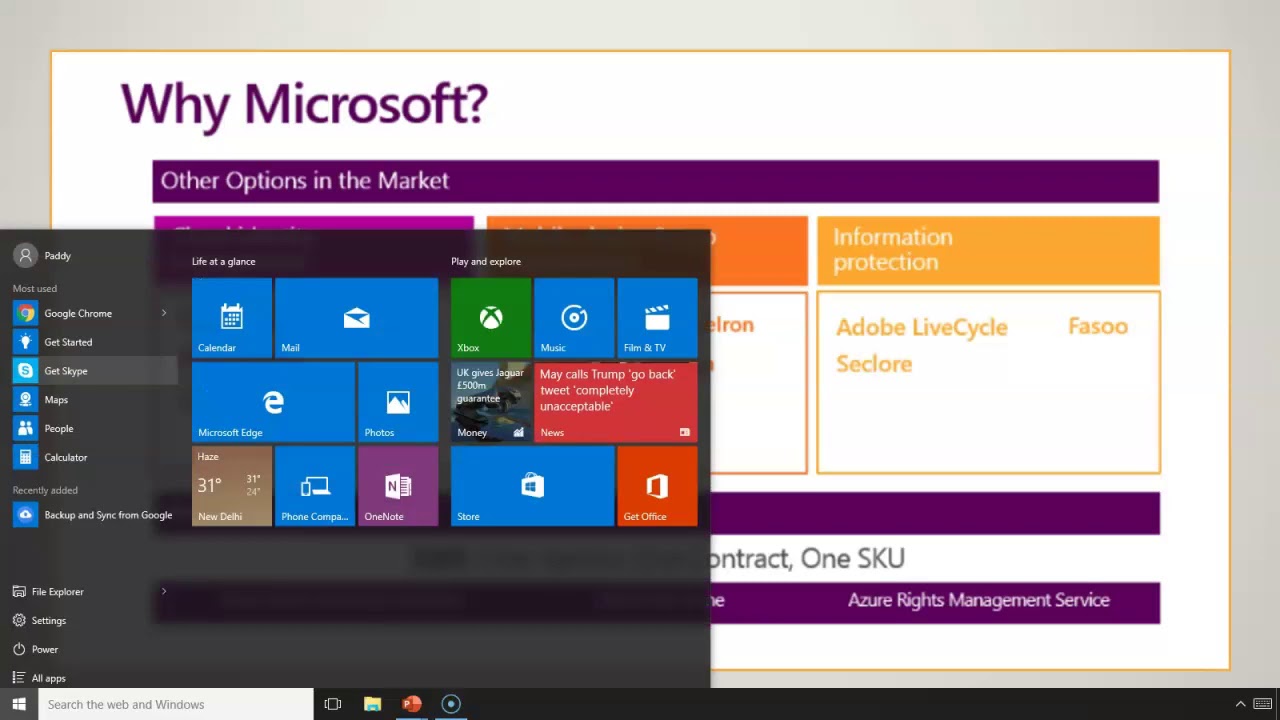Expand Google Chrome jump list arrow
This screenshot has width=1280, height=720.
tap(164, 313)
